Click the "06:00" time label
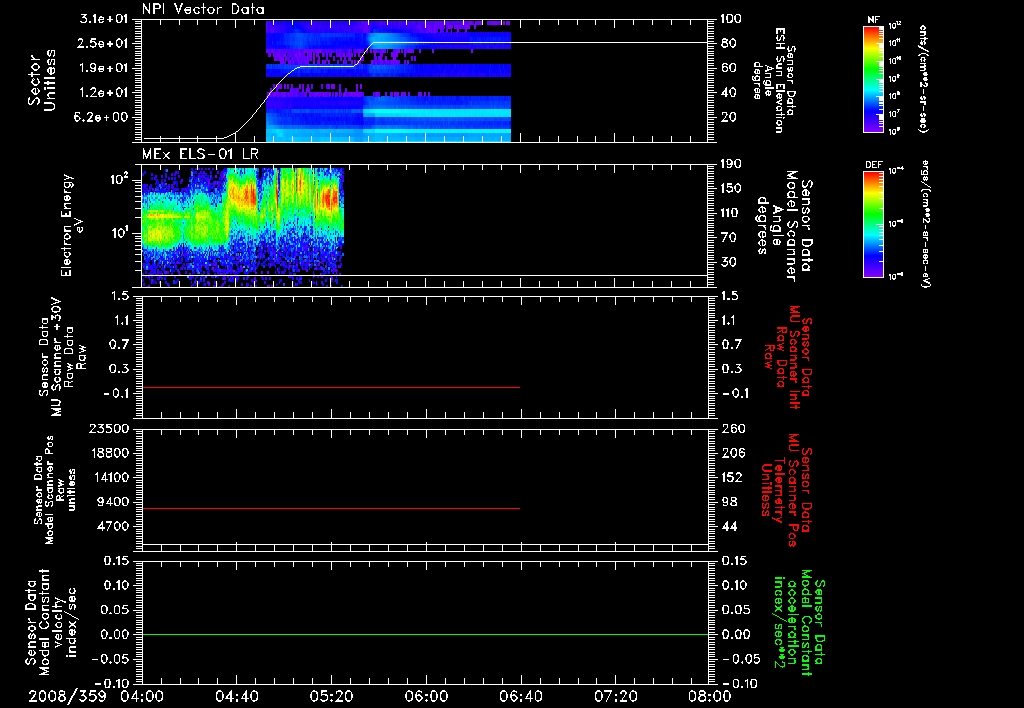 tap(426, 696)
